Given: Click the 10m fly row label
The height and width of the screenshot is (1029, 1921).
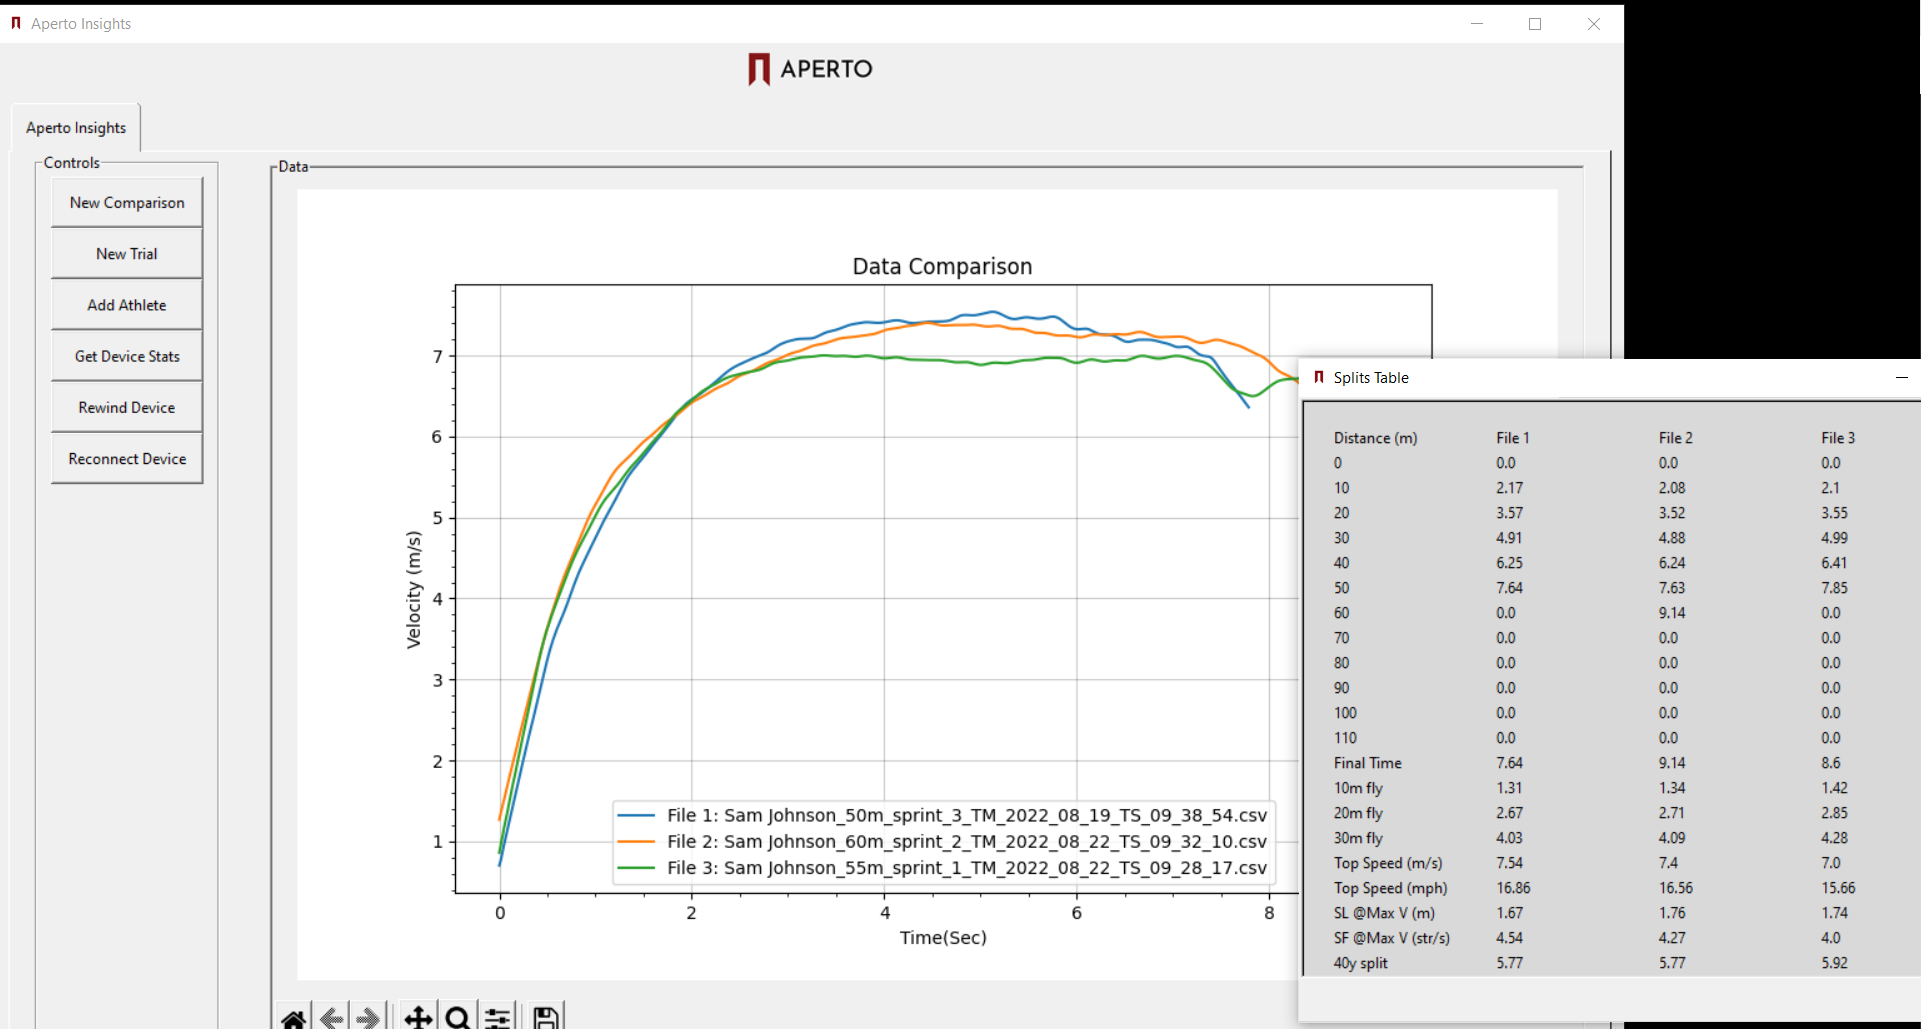Looking at the screenshot, I should tap(1357, 788).
